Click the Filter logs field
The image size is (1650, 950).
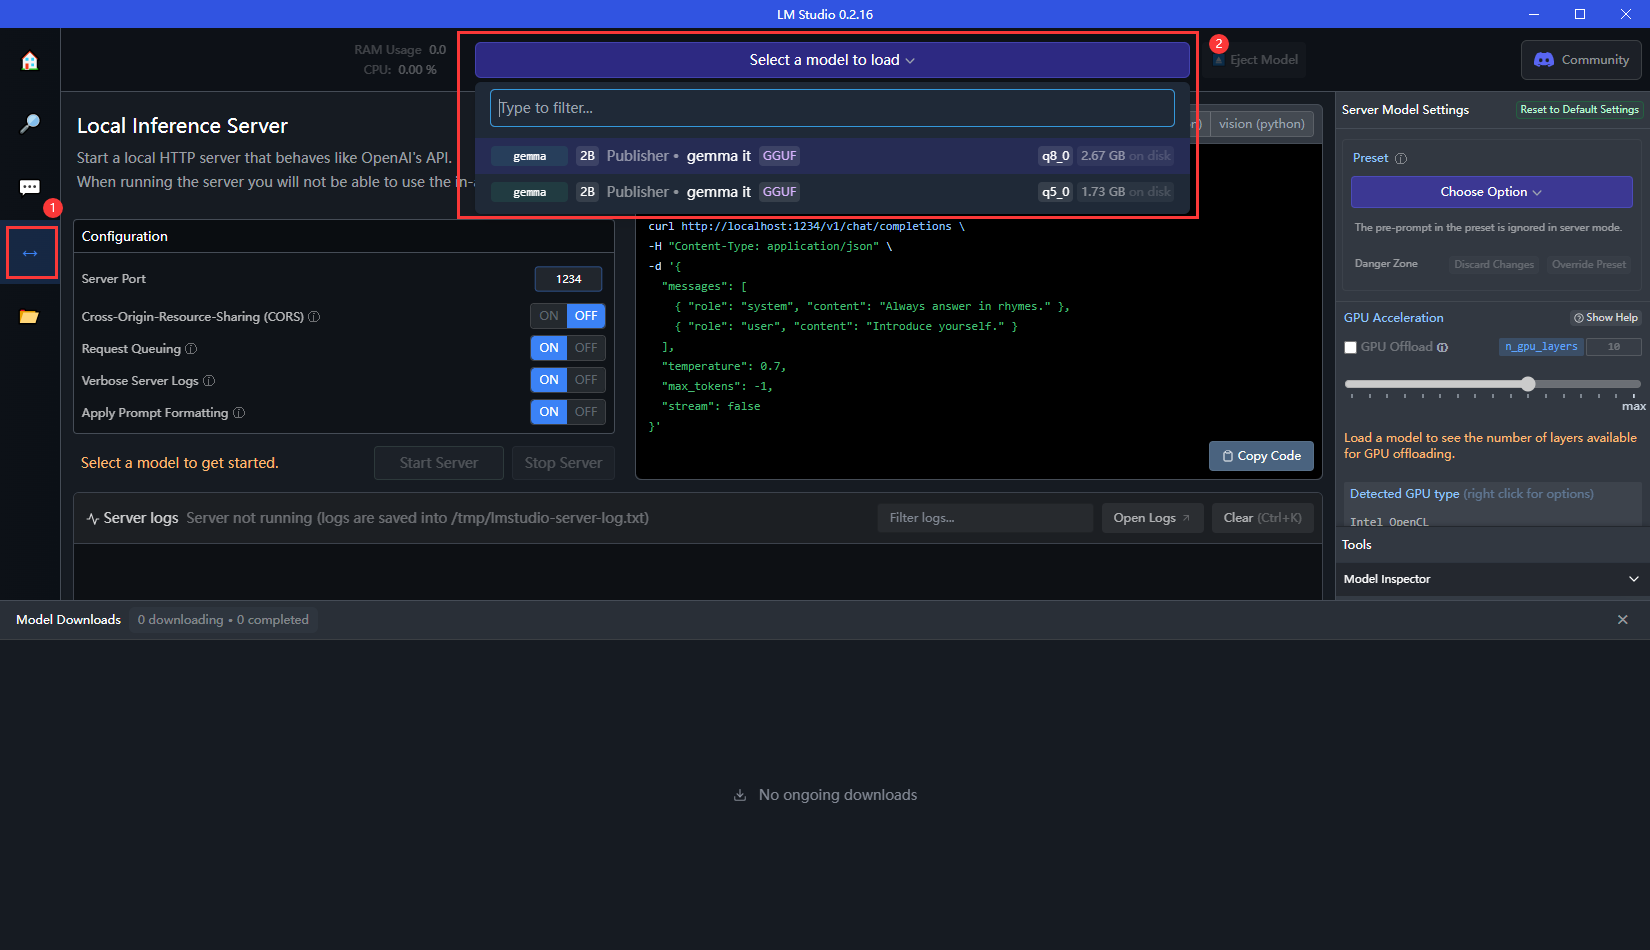coord(985,518)
